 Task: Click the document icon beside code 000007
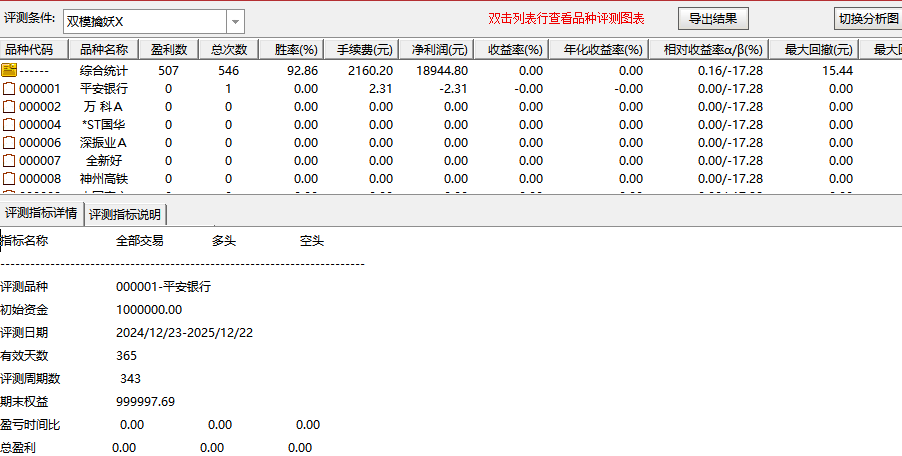[9, 161]
